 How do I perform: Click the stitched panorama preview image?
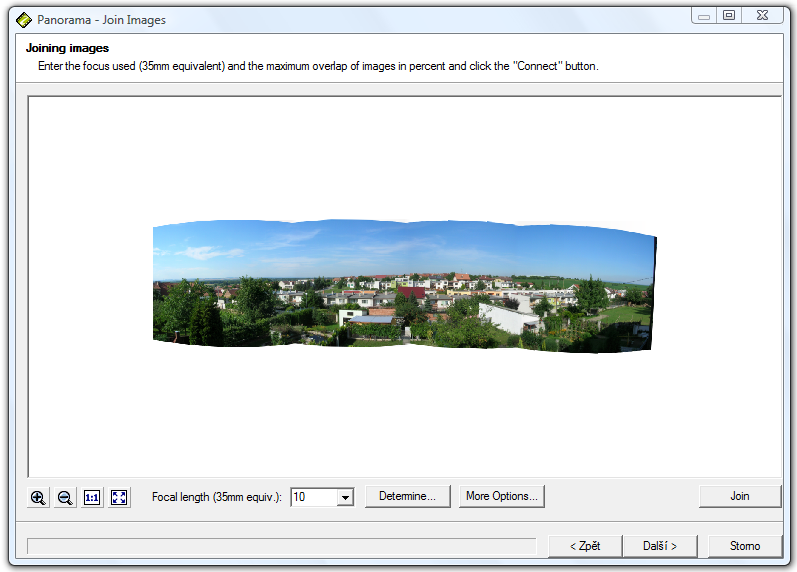pos(405,286)
